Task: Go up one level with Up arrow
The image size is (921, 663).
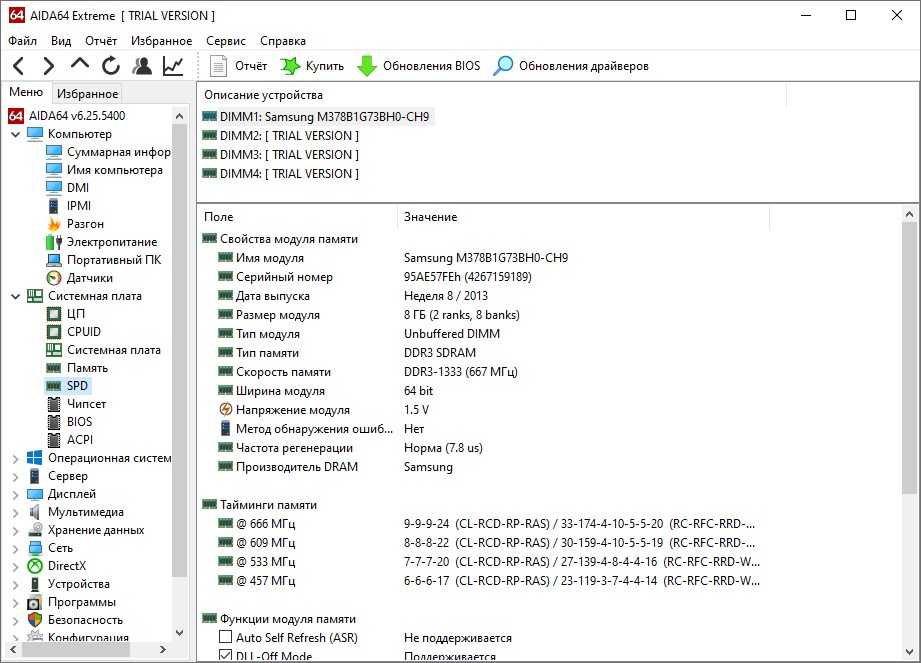Action: pos(80,66)
